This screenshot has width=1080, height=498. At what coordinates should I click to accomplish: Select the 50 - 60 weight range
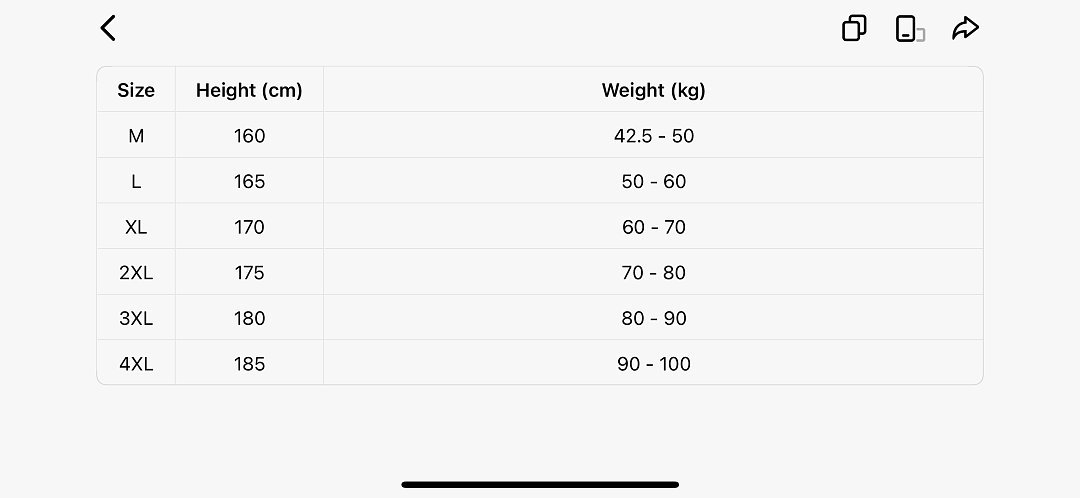point(654,181)
